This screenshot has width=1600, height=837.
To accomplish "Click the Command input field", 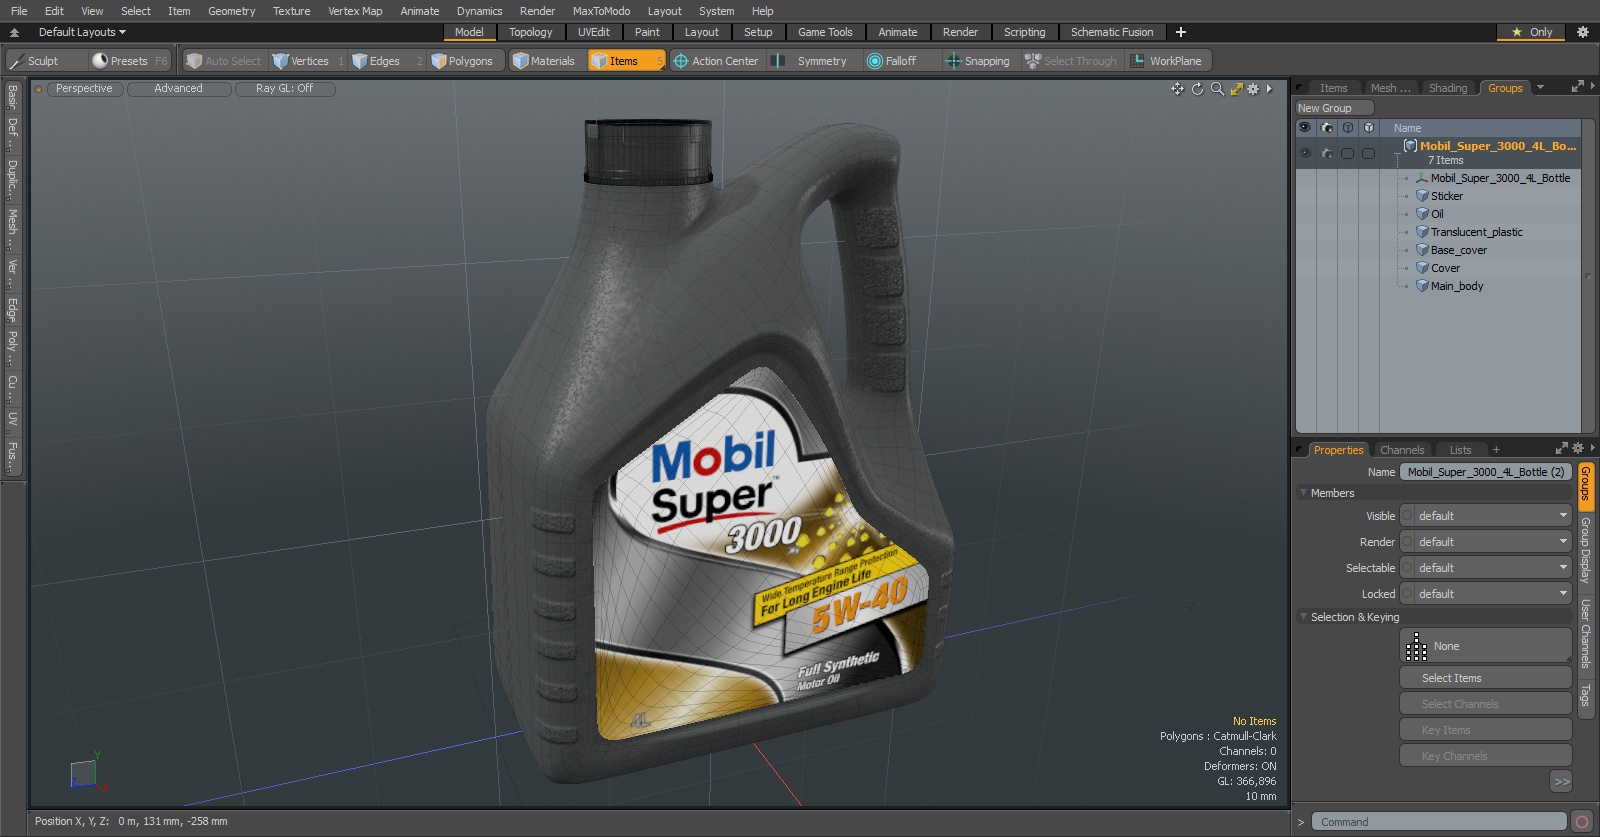I will coord(1438,822).
